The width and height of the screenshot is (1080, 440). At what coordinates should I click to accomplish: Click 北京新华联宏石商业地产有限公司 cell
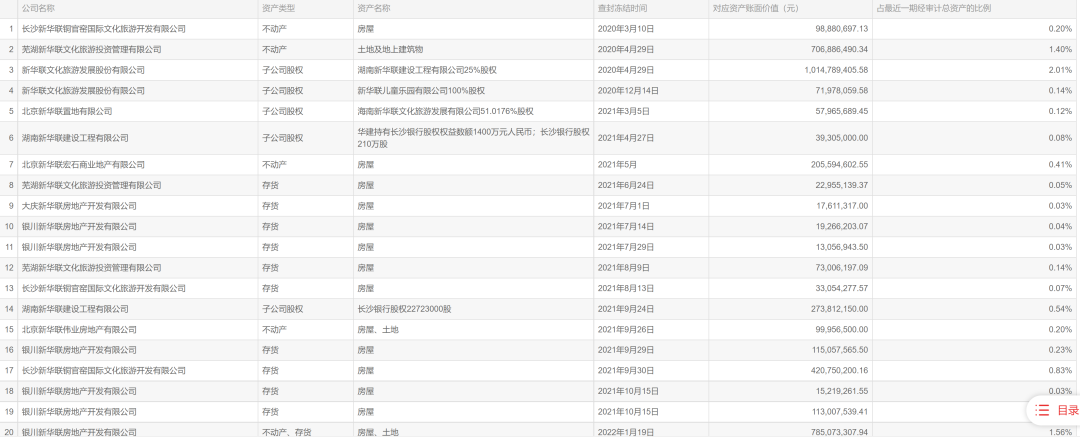coord(83,165)
